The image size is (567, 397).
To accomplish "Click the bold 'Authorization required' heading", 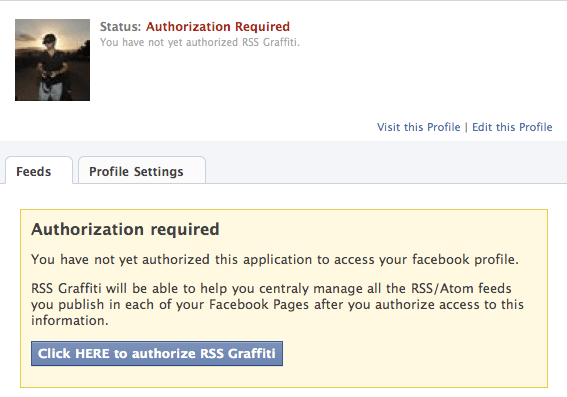I will pyautogui.click(x=125, y=229).
